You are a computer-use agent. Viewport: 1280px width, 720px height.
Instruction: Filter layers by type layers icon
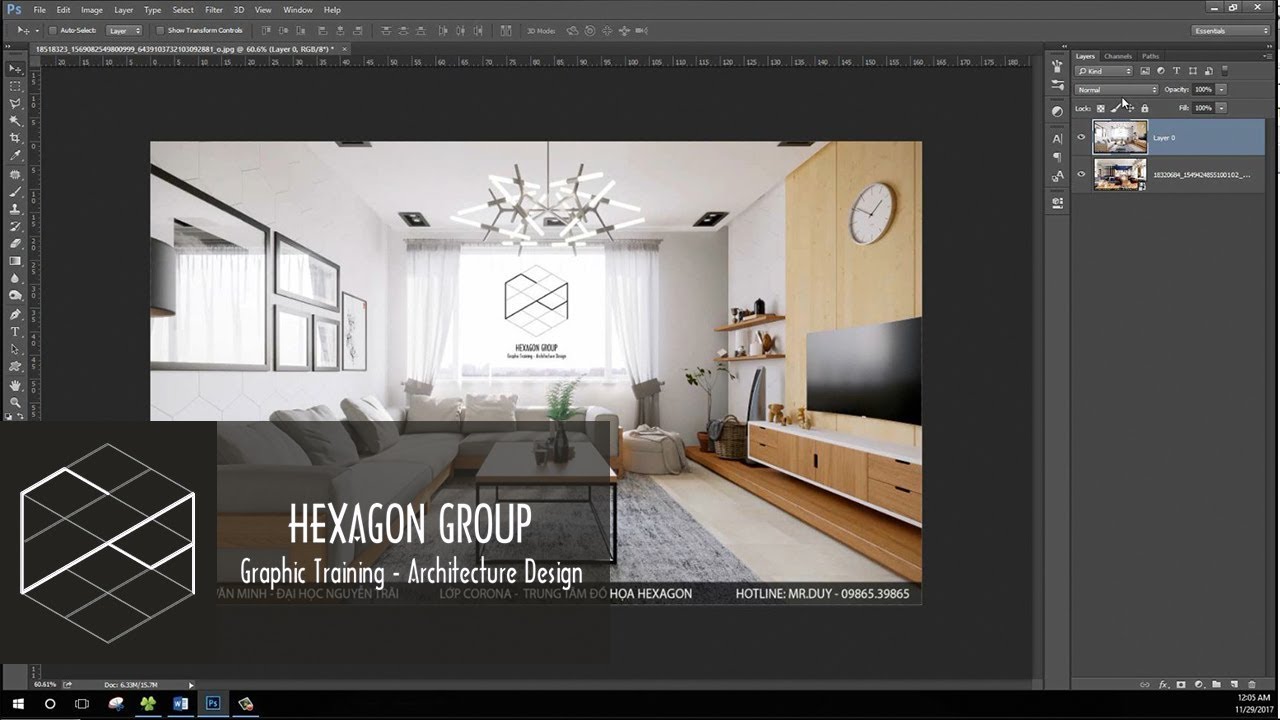pos(1177,71)
